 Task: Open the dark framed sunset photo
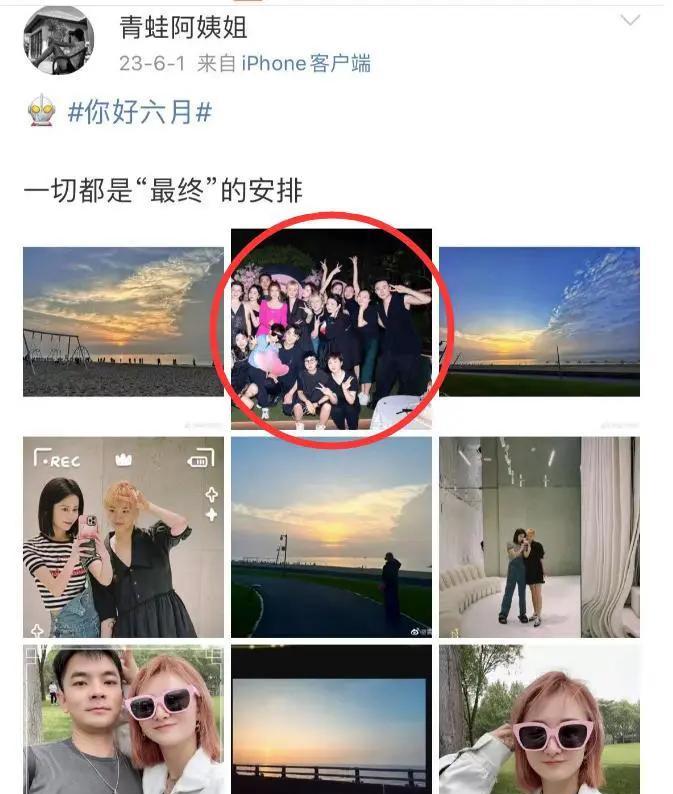tap(331, 720)
